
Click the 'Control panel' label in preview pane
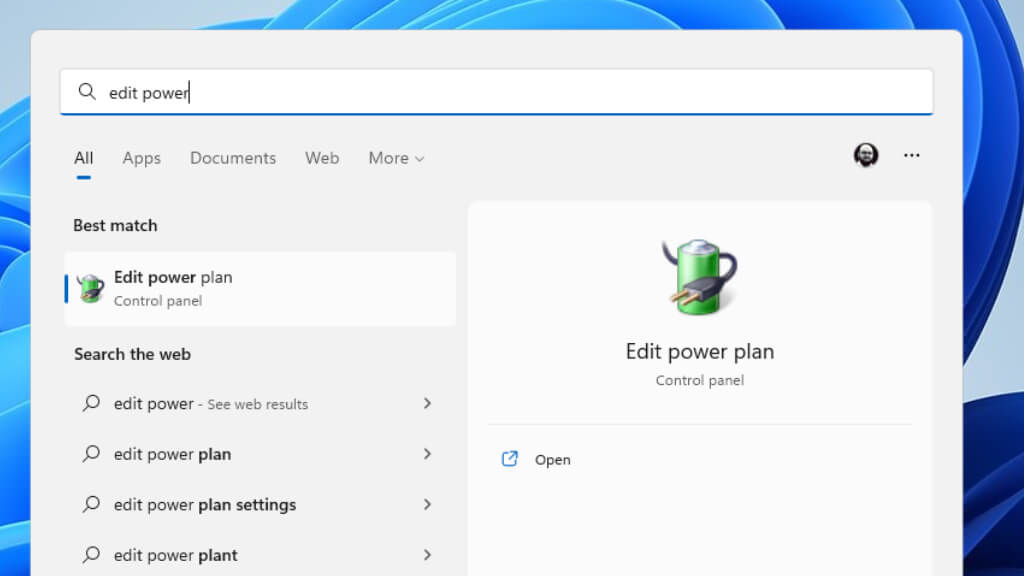pyautogui.click(x=699, y=380)
